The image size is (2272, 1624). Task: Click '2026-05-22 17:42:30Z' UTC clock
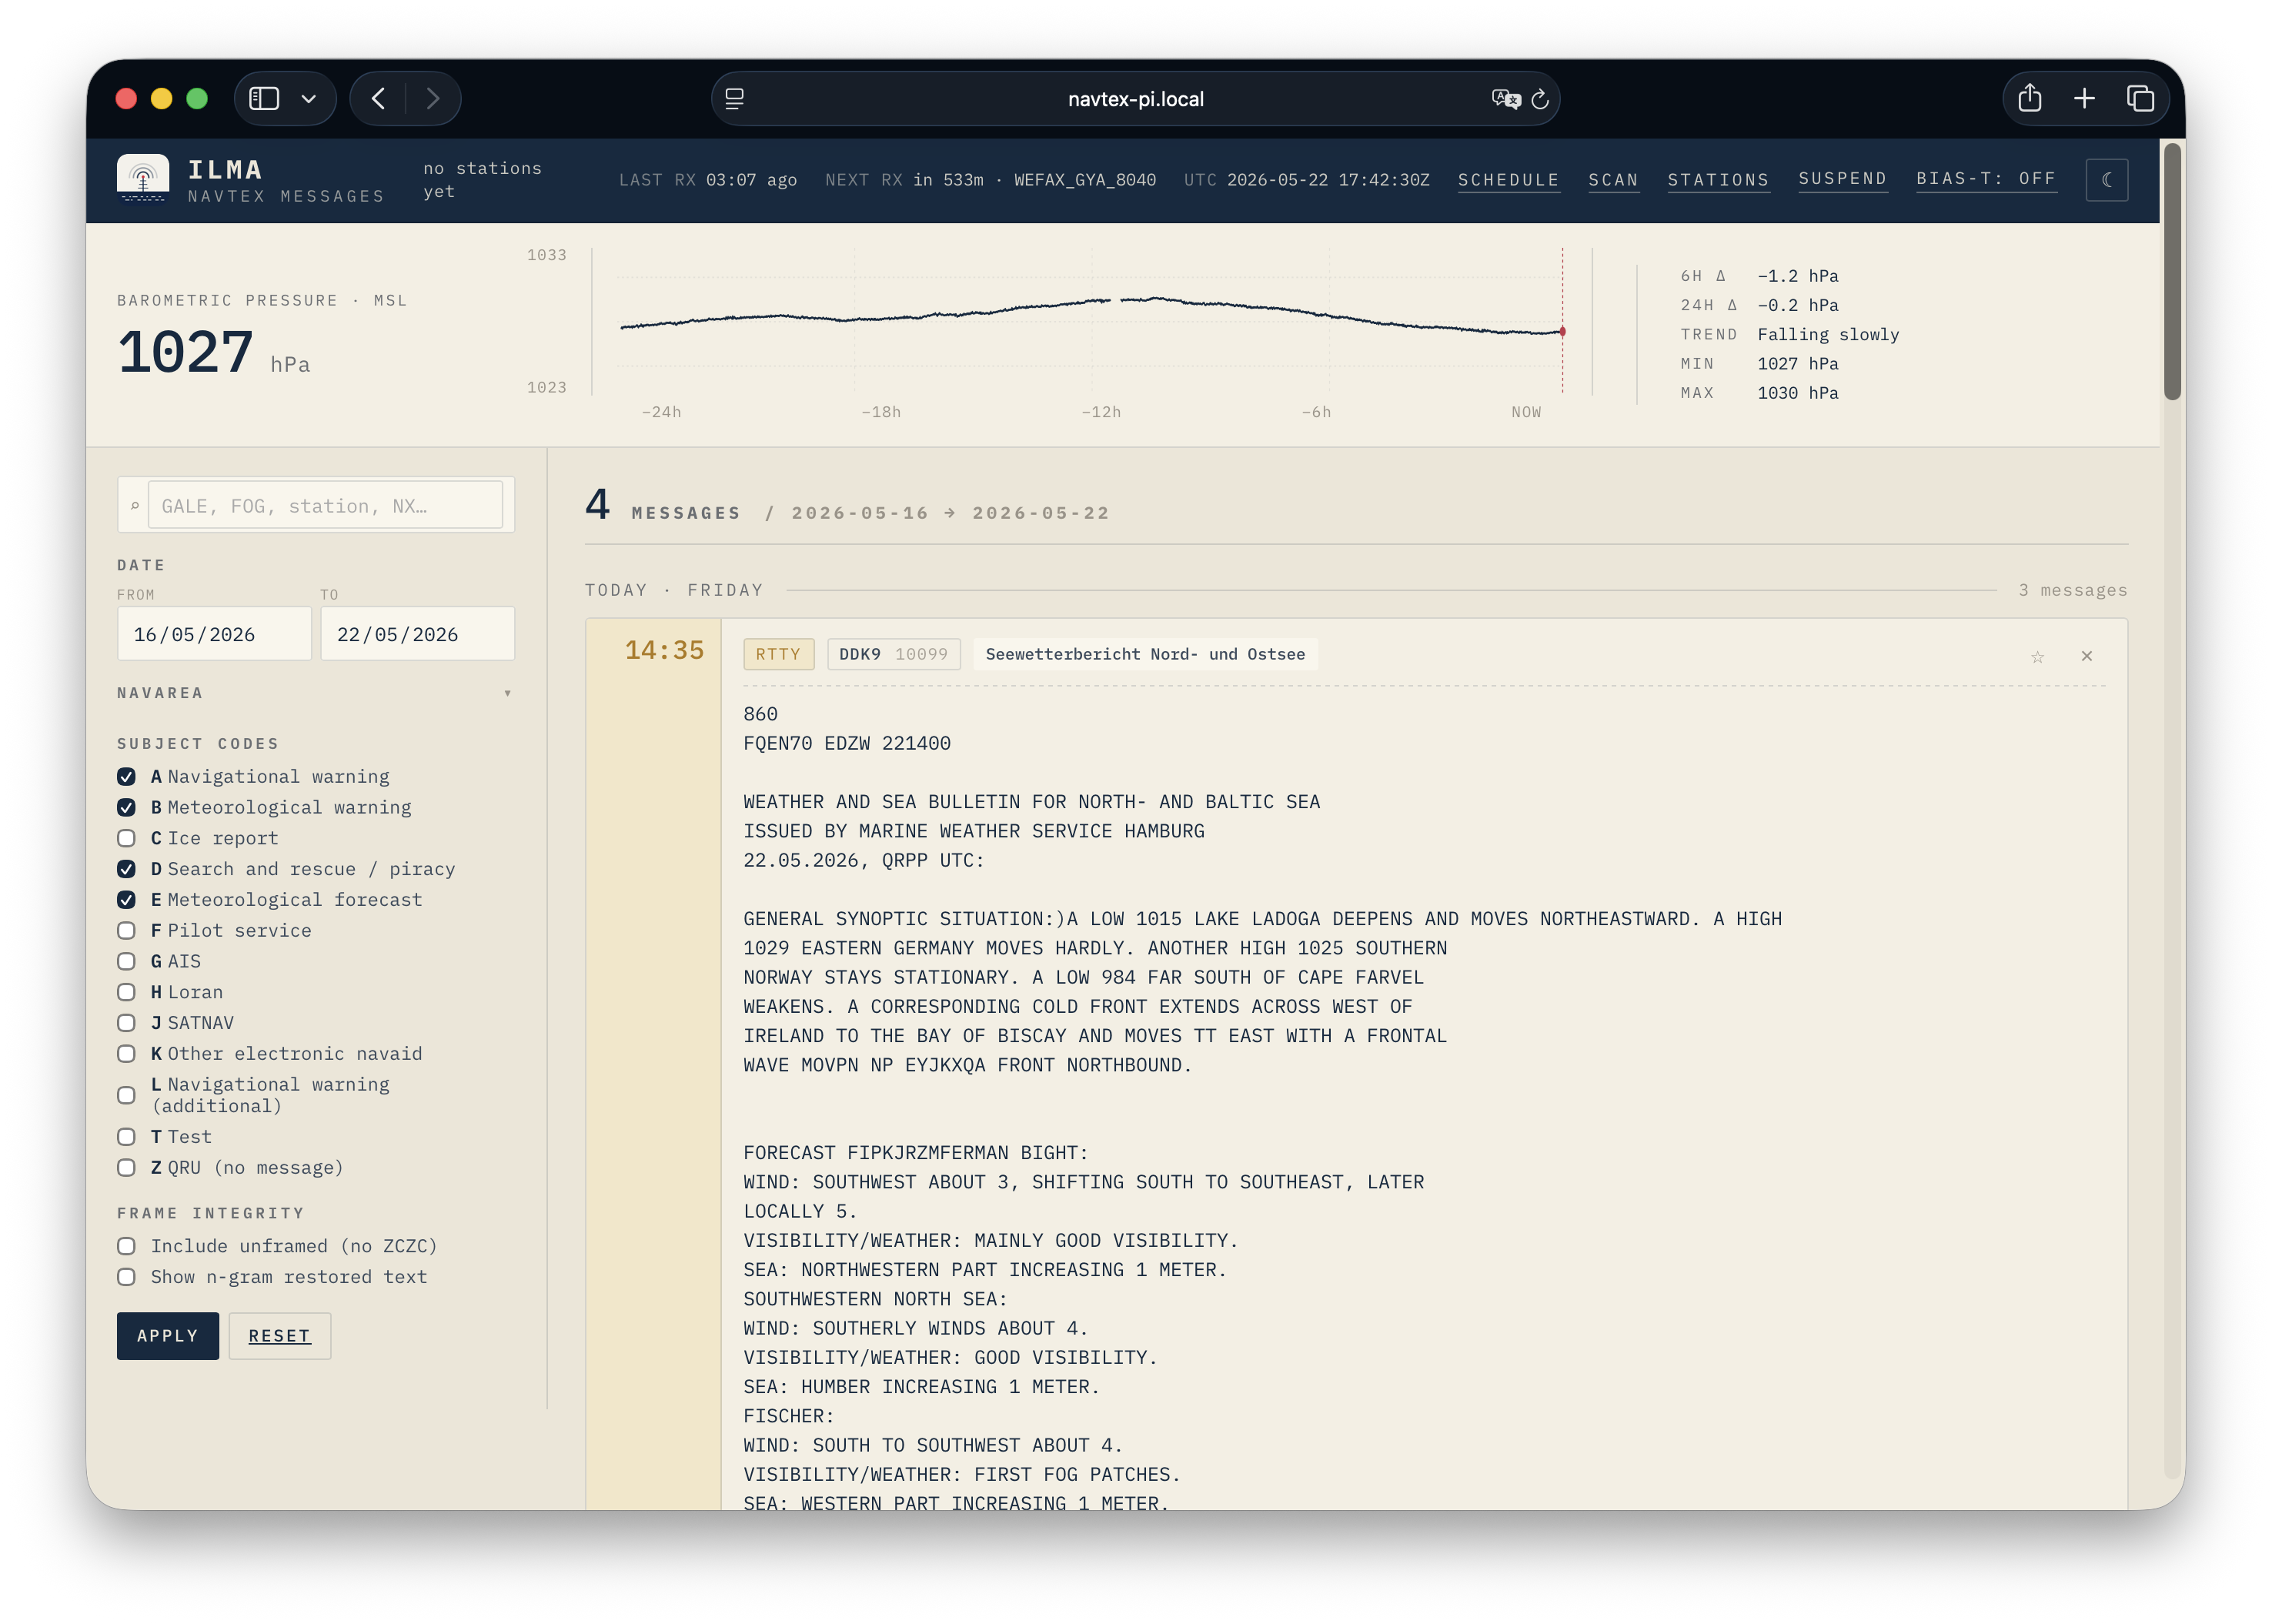click(1328, 180)
